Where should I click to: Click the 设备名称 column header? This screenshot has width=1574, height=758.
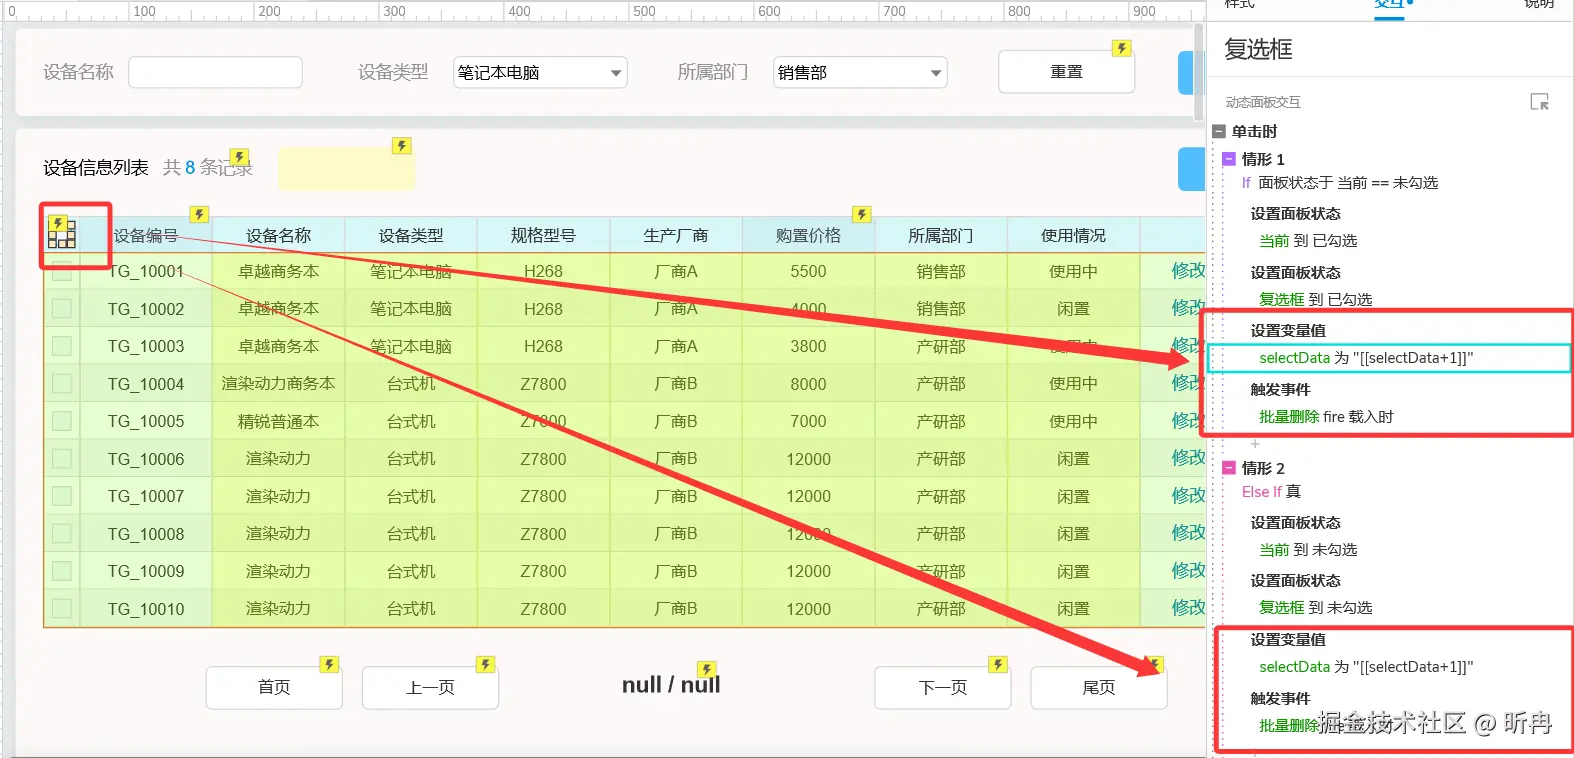(x=278, y=236)
